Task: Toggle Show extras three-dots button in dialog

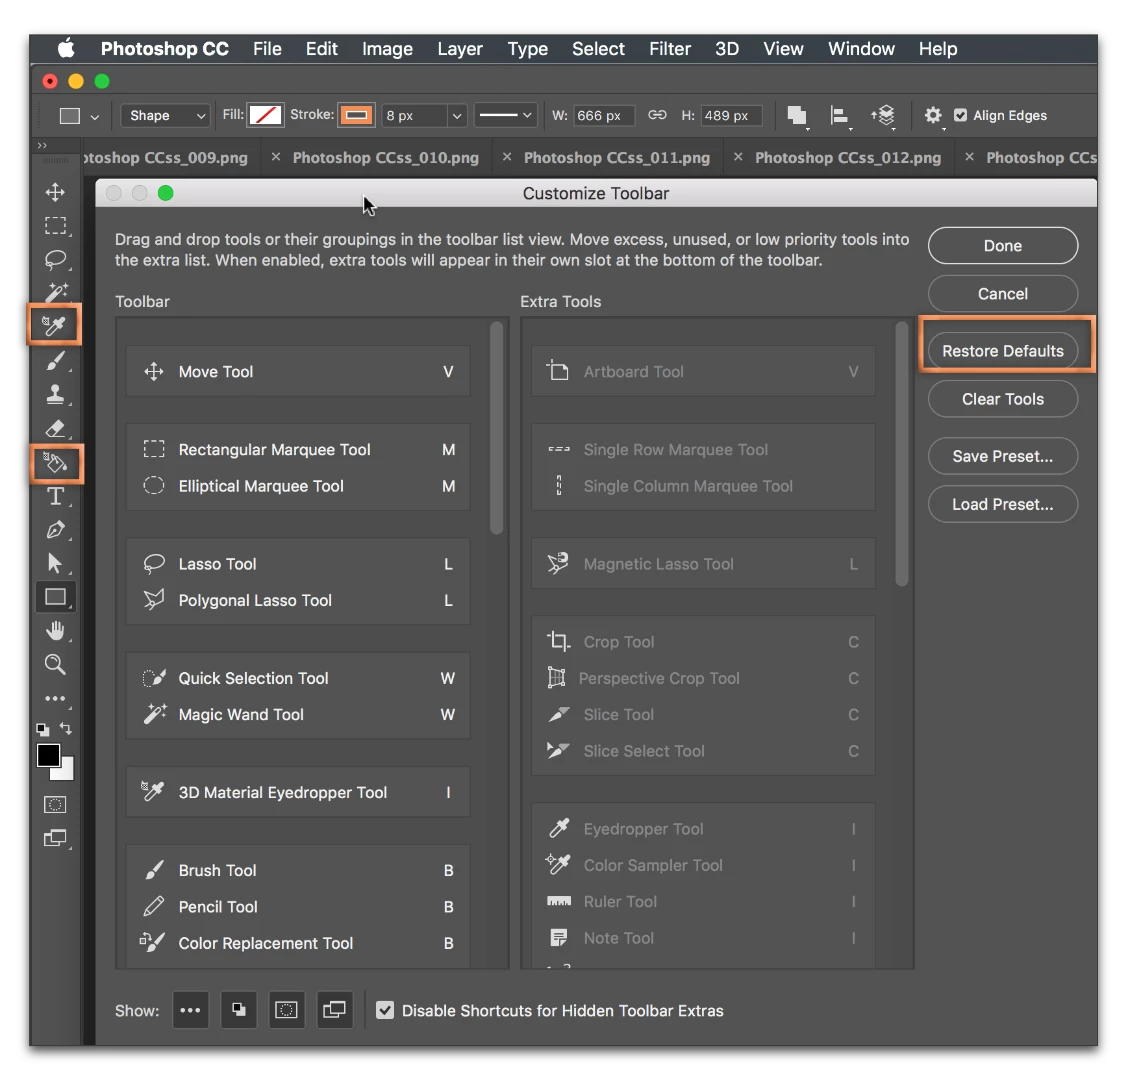Action: click(x=191, y=1010)
